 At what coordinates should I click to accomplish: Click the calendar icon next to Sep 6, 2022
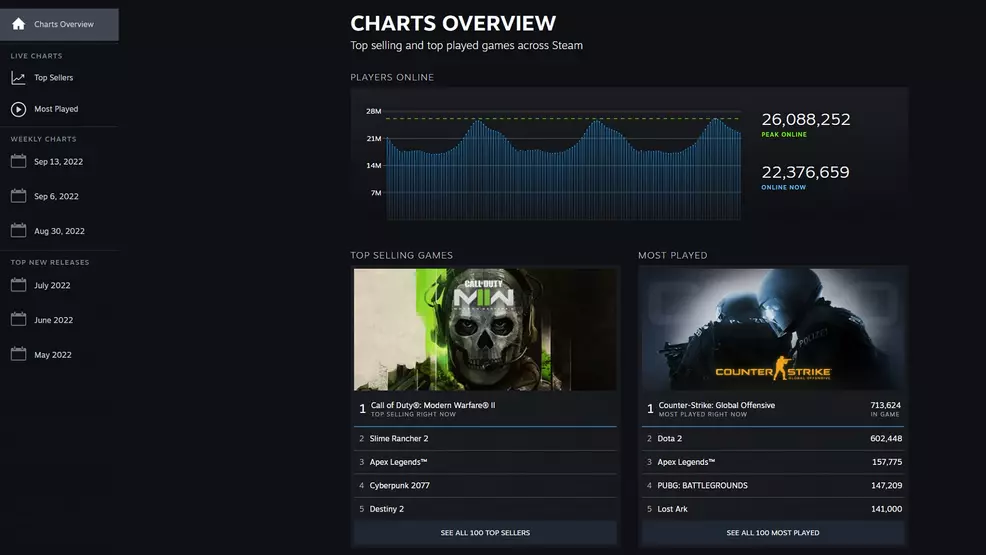(18, 196)
